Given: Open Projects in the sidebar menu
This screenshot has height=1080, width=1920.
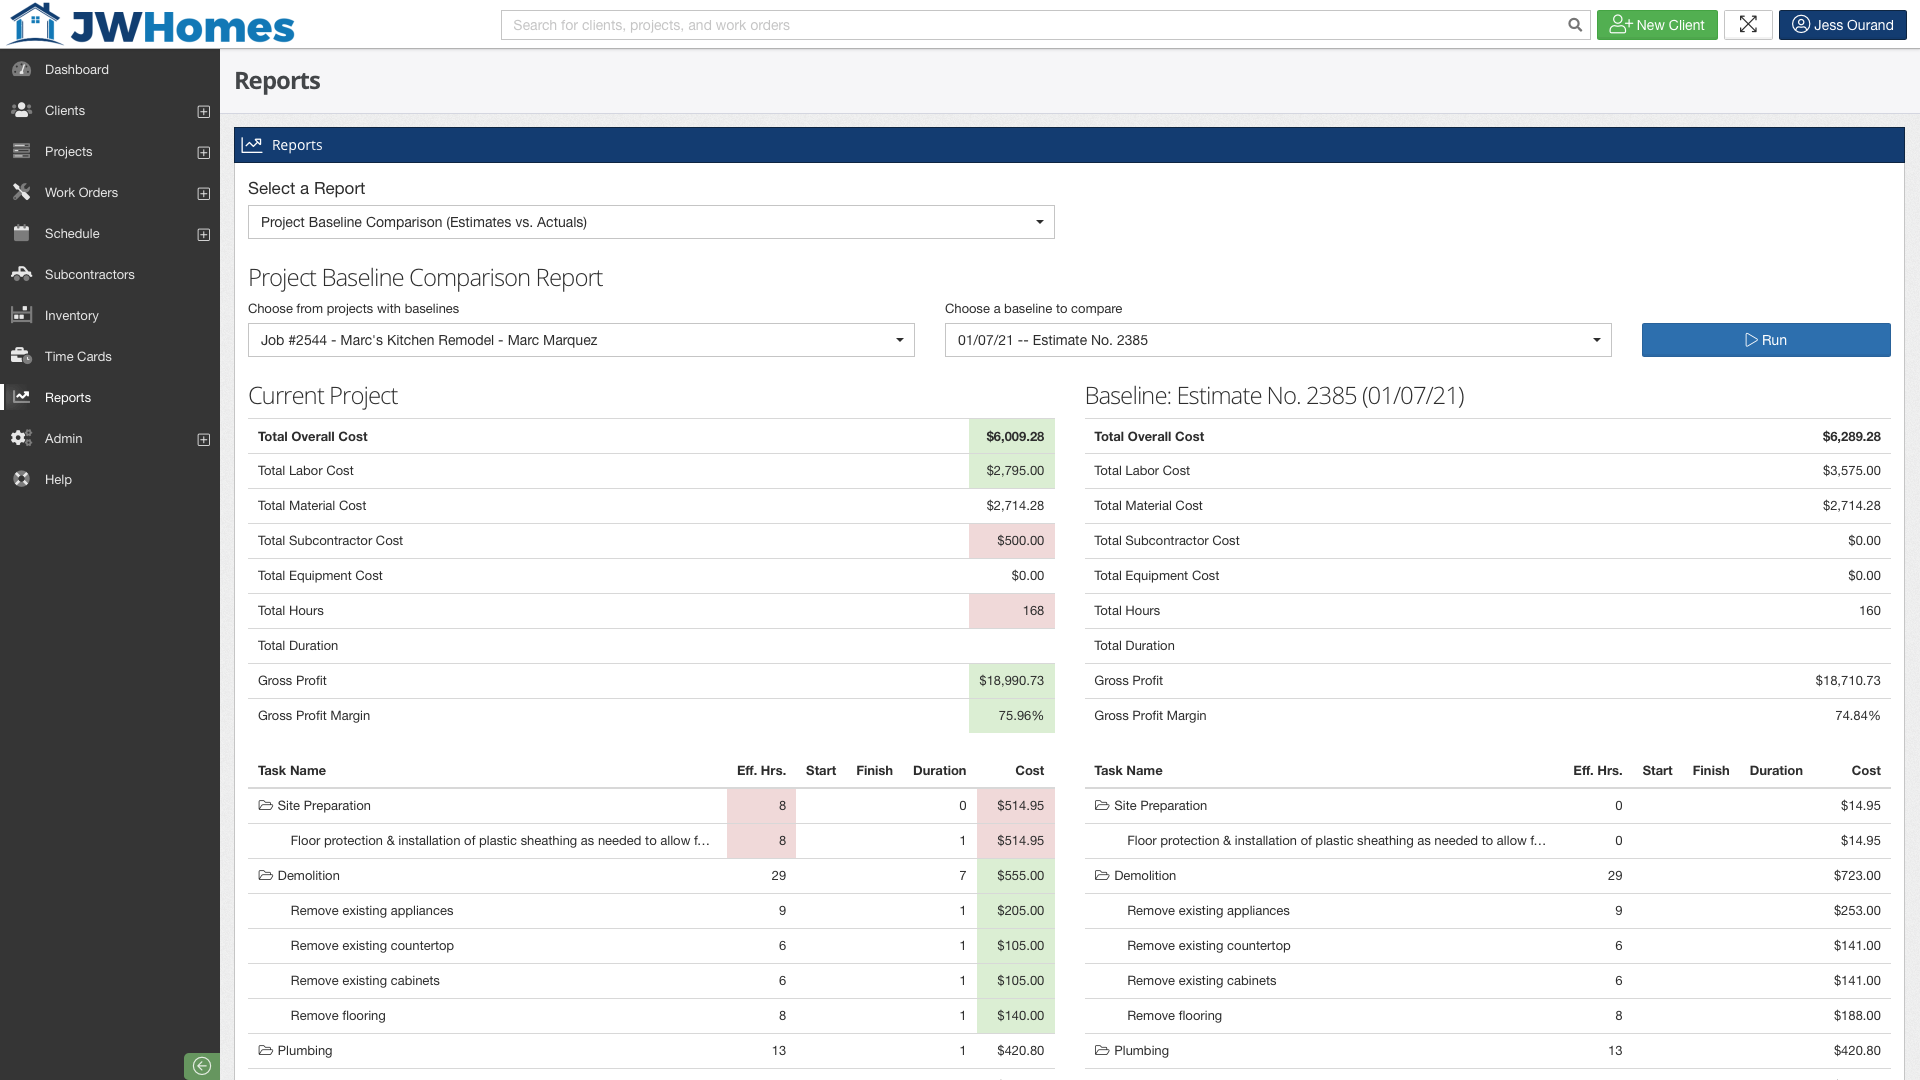Looking at the screenshot, I should [68, 151].
